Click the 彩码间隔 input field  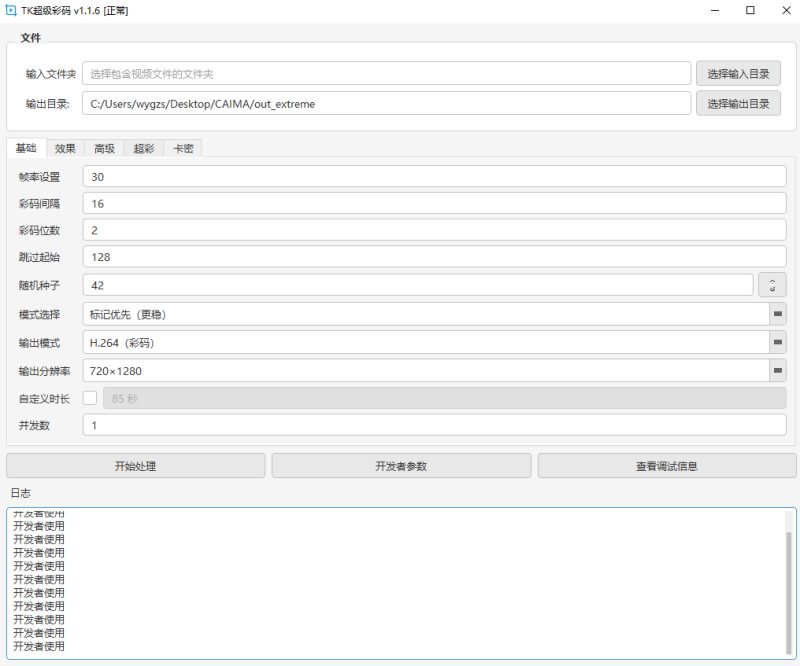pyautogui.click(x=434, y=204)
